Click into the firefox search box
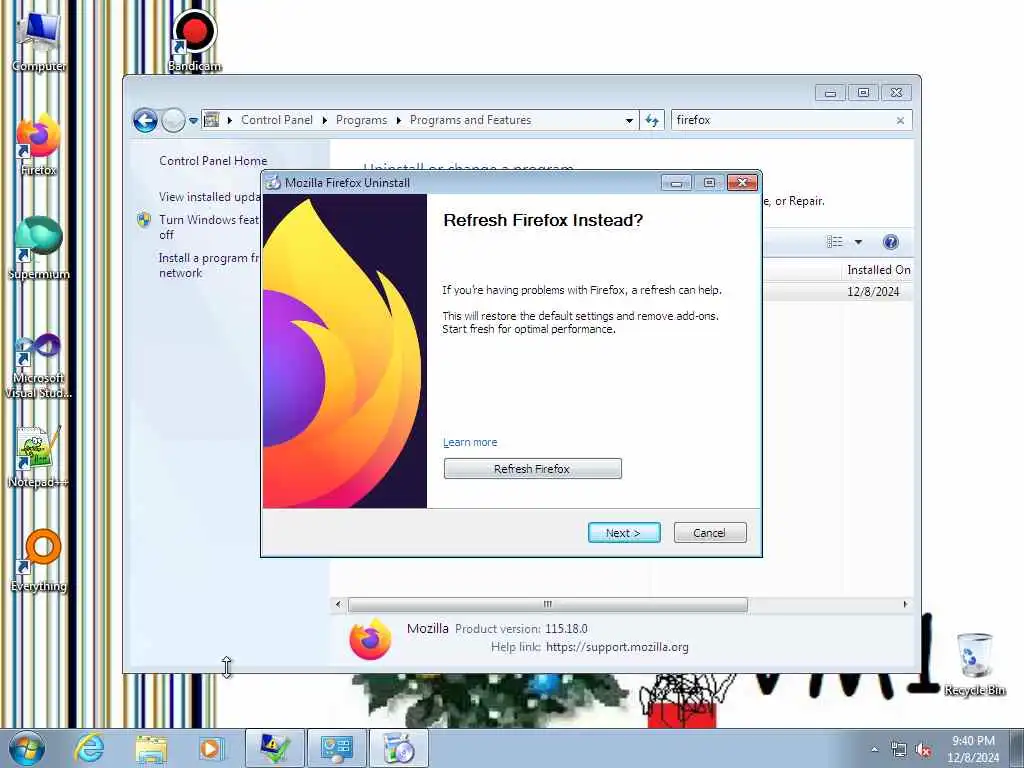 pos(782,120)
